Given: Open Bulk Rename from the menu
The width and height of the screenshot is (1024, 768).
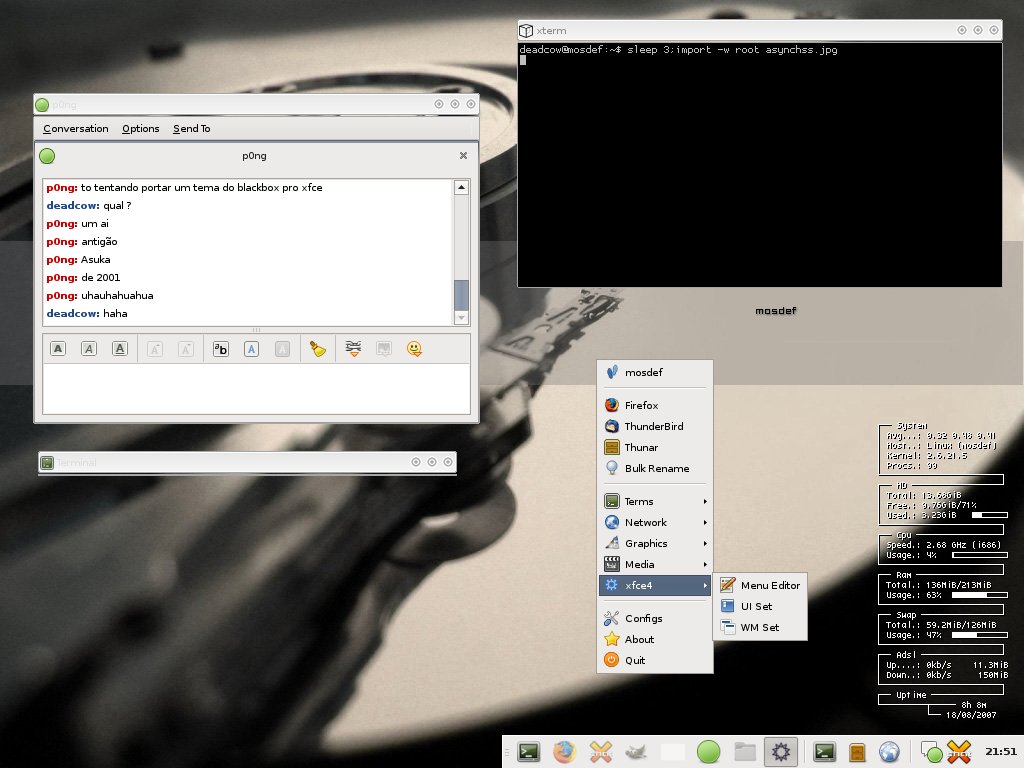Looking at the screenshot, I should click(655, 468).
